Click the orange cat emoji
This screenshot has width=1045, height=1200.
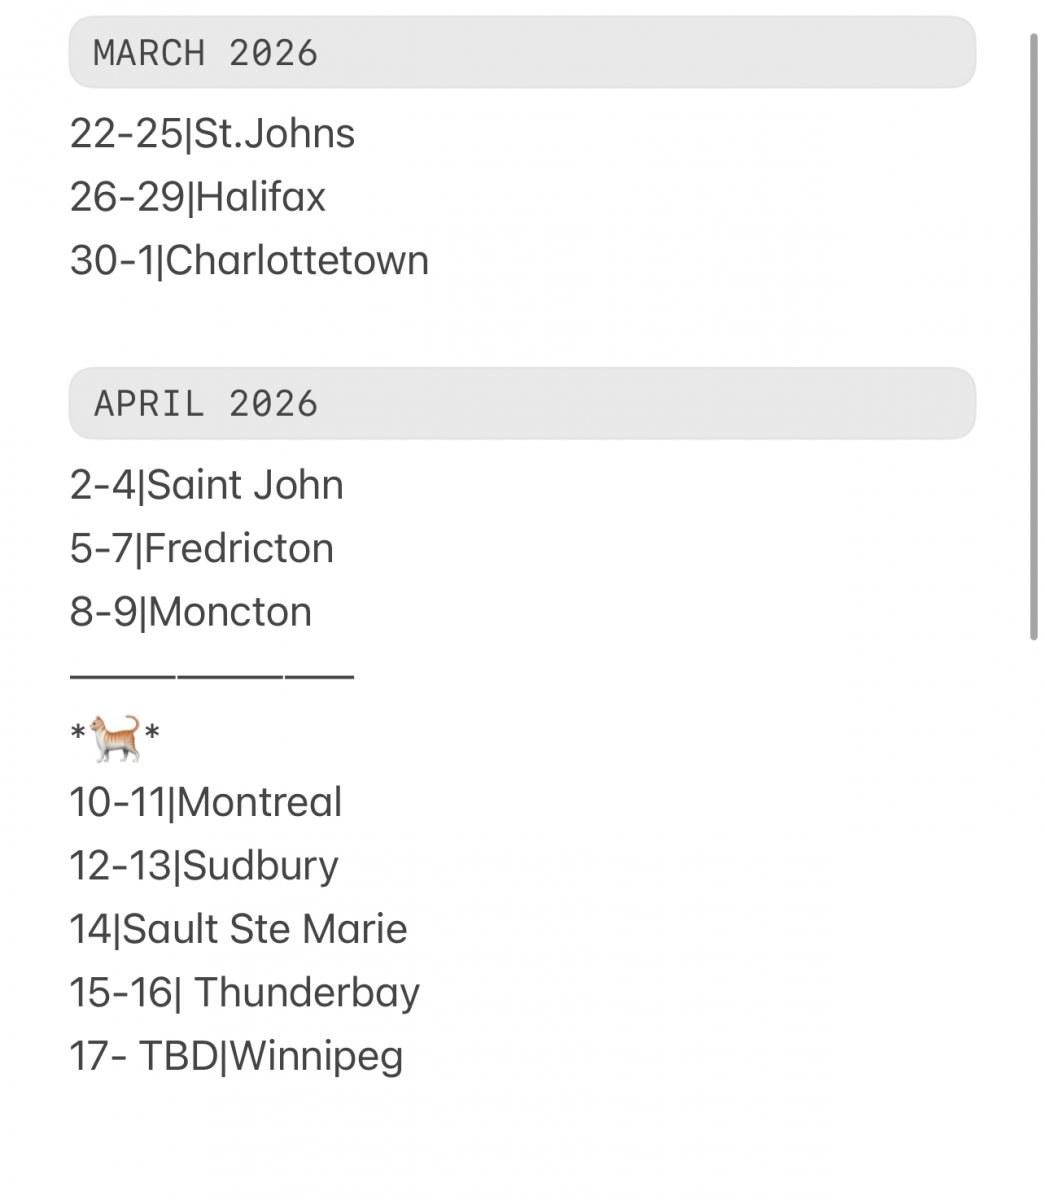point(115,739)
